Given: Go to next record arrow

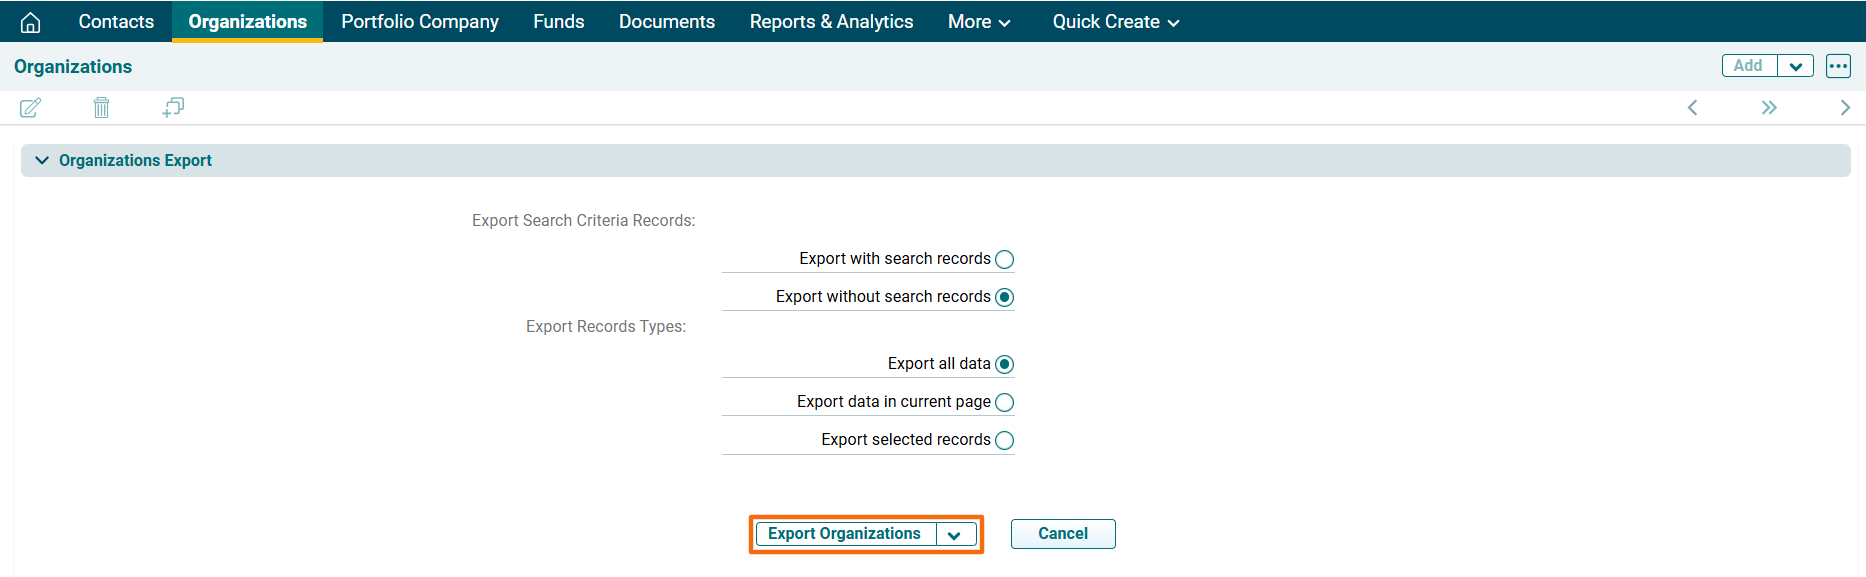Looking at the screenshot, I should pos(1845,108).
